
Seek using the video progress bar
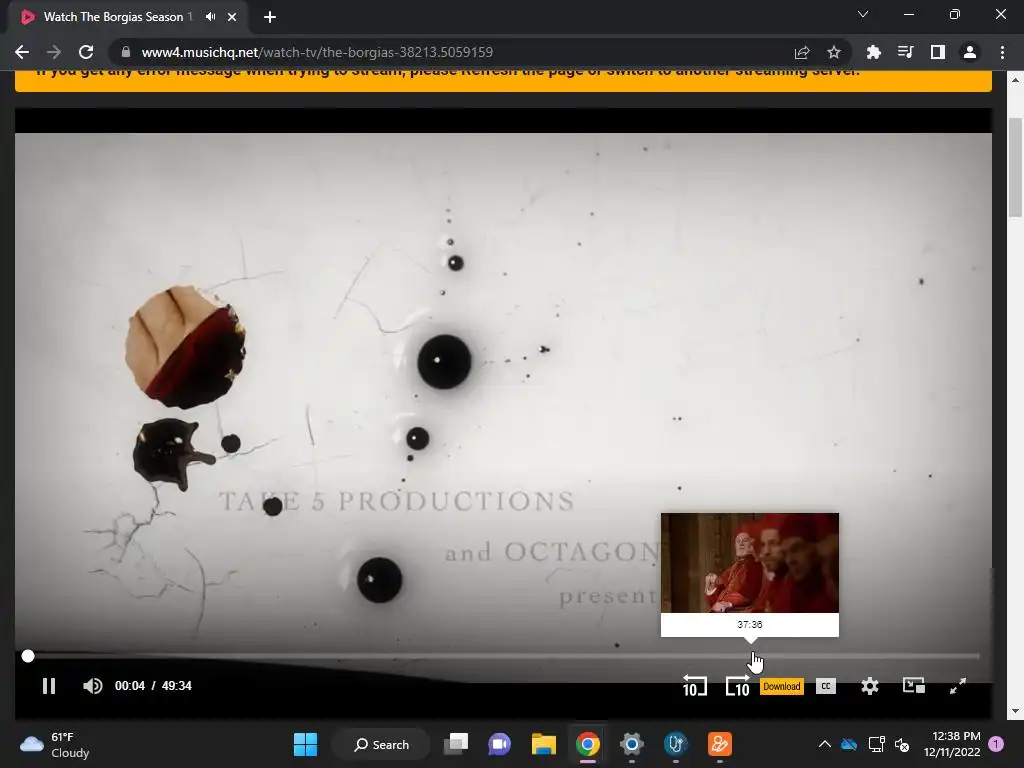point(503,656)
